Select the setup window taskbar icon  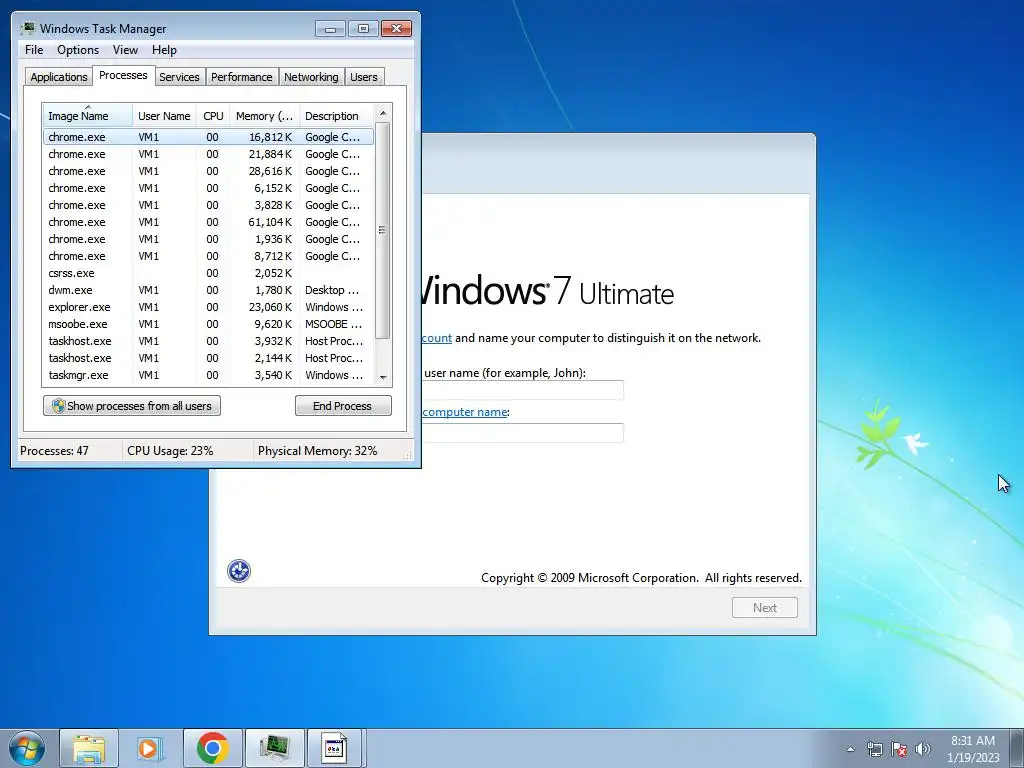pyautogui.click(x=335, y=748)
